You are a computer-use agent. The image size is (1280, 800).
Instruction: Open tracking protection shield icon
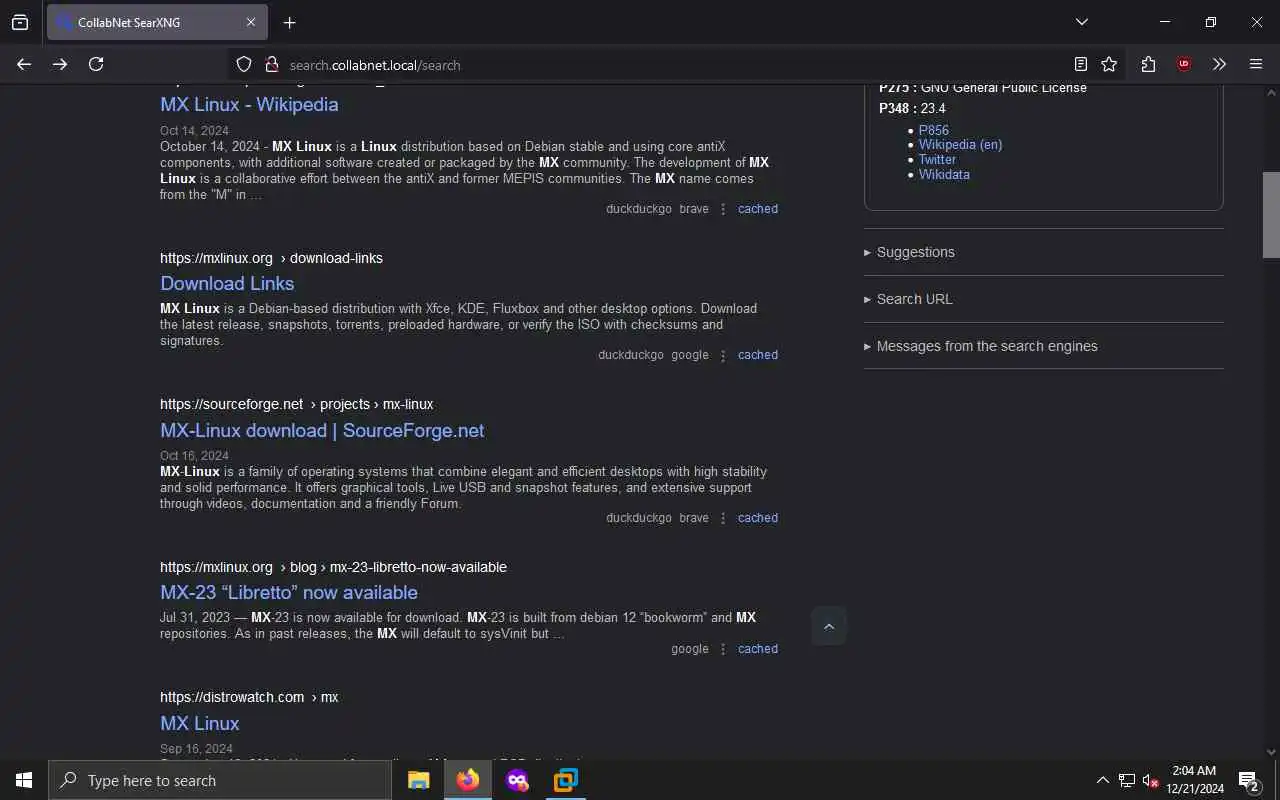(244, 64)
